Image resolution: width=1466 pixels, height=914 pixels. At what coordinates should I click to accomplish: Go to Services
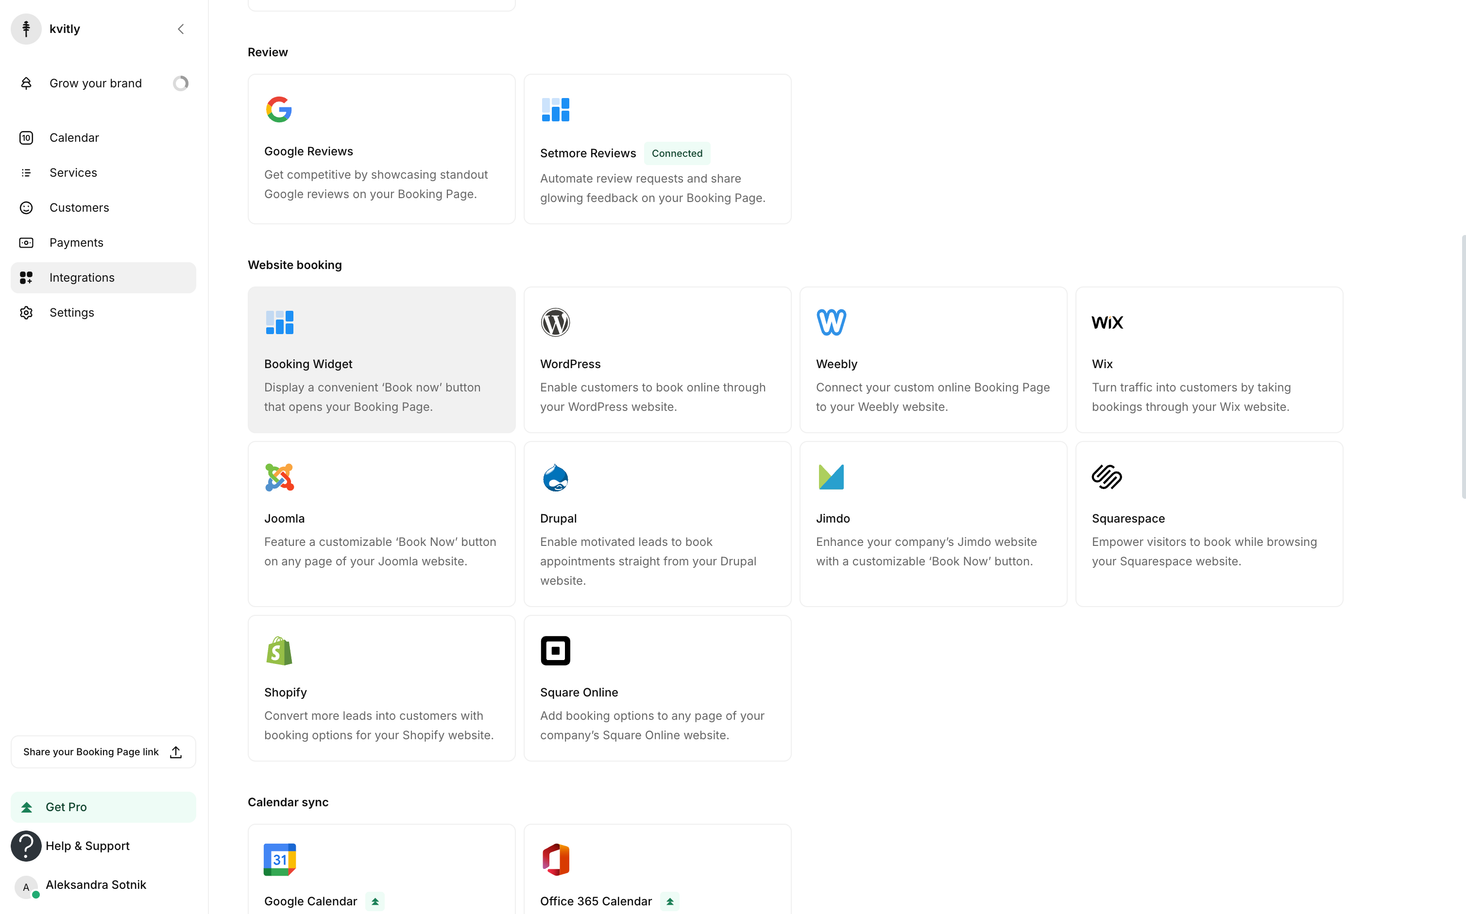tap(104, 173)
